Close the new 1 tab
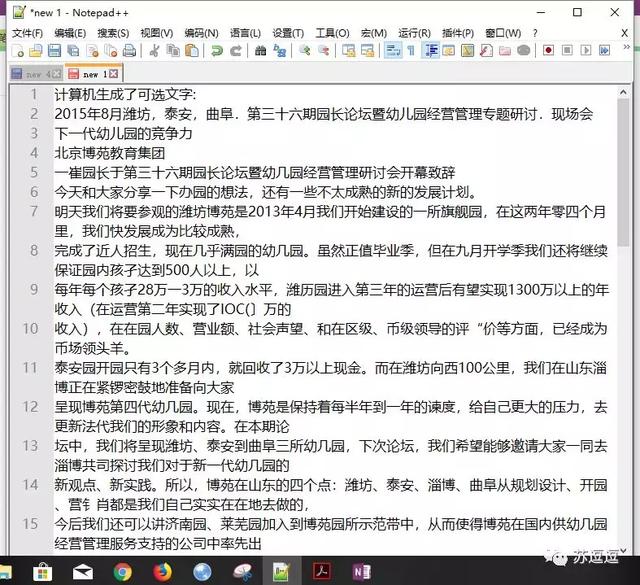 click(x=114, y=74)
